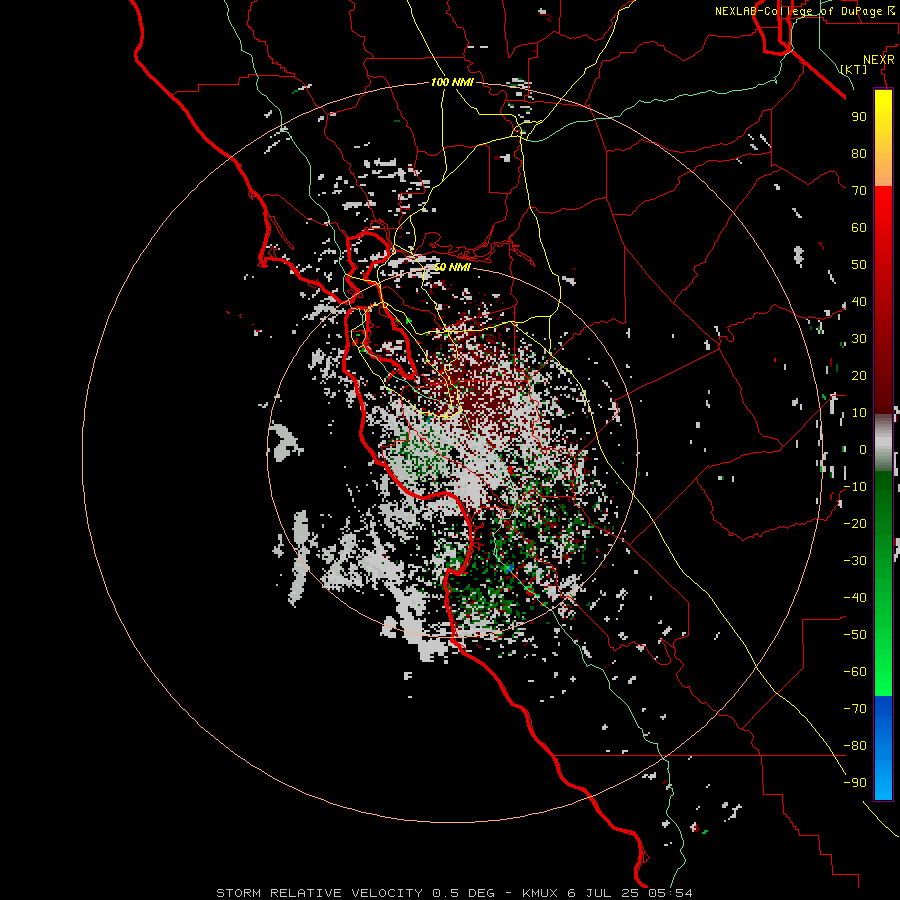Select the -60 value on velocity scale
Screen dimensions: 900x900
tap(855, 672)
